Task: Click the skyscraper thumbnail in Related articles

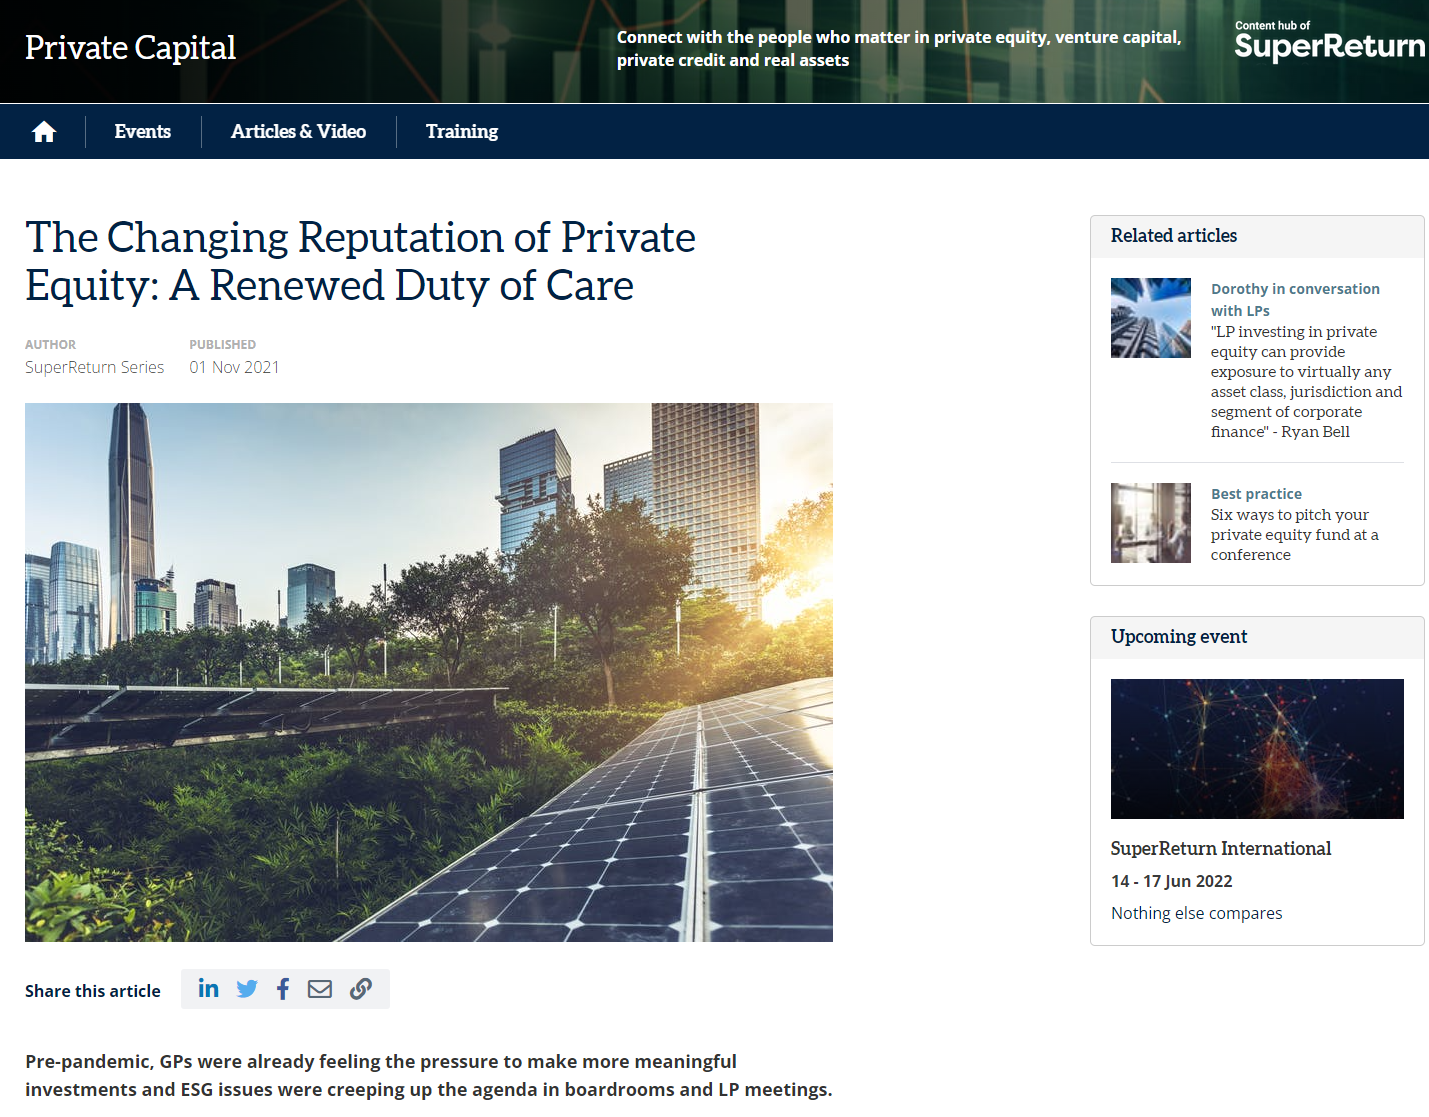Action: pos(1151,318)
